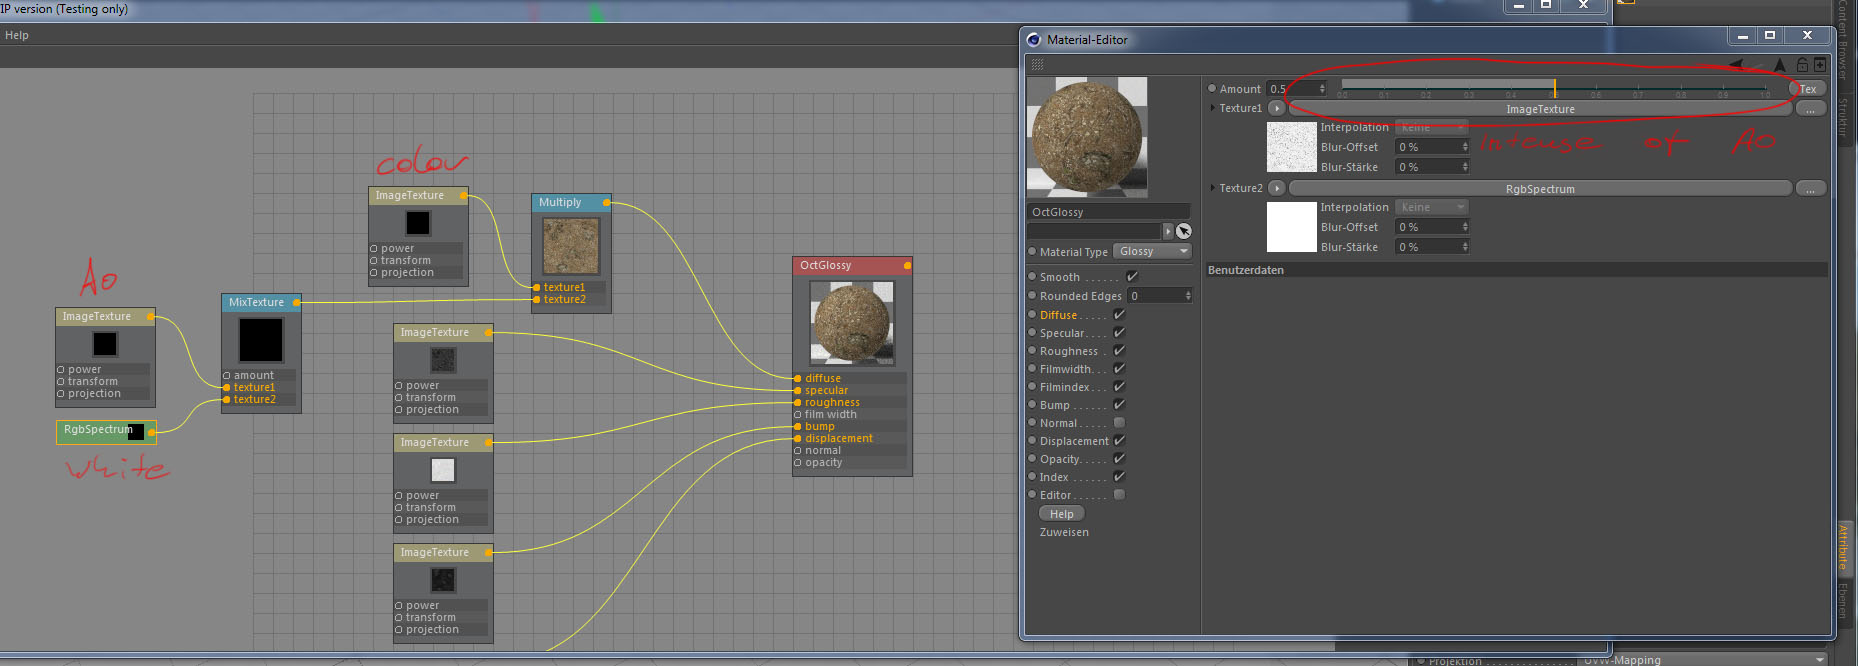Click the round arrow button next to Texture2
Viewport: 1858px width, 666px height.
tap(1276, 188)
